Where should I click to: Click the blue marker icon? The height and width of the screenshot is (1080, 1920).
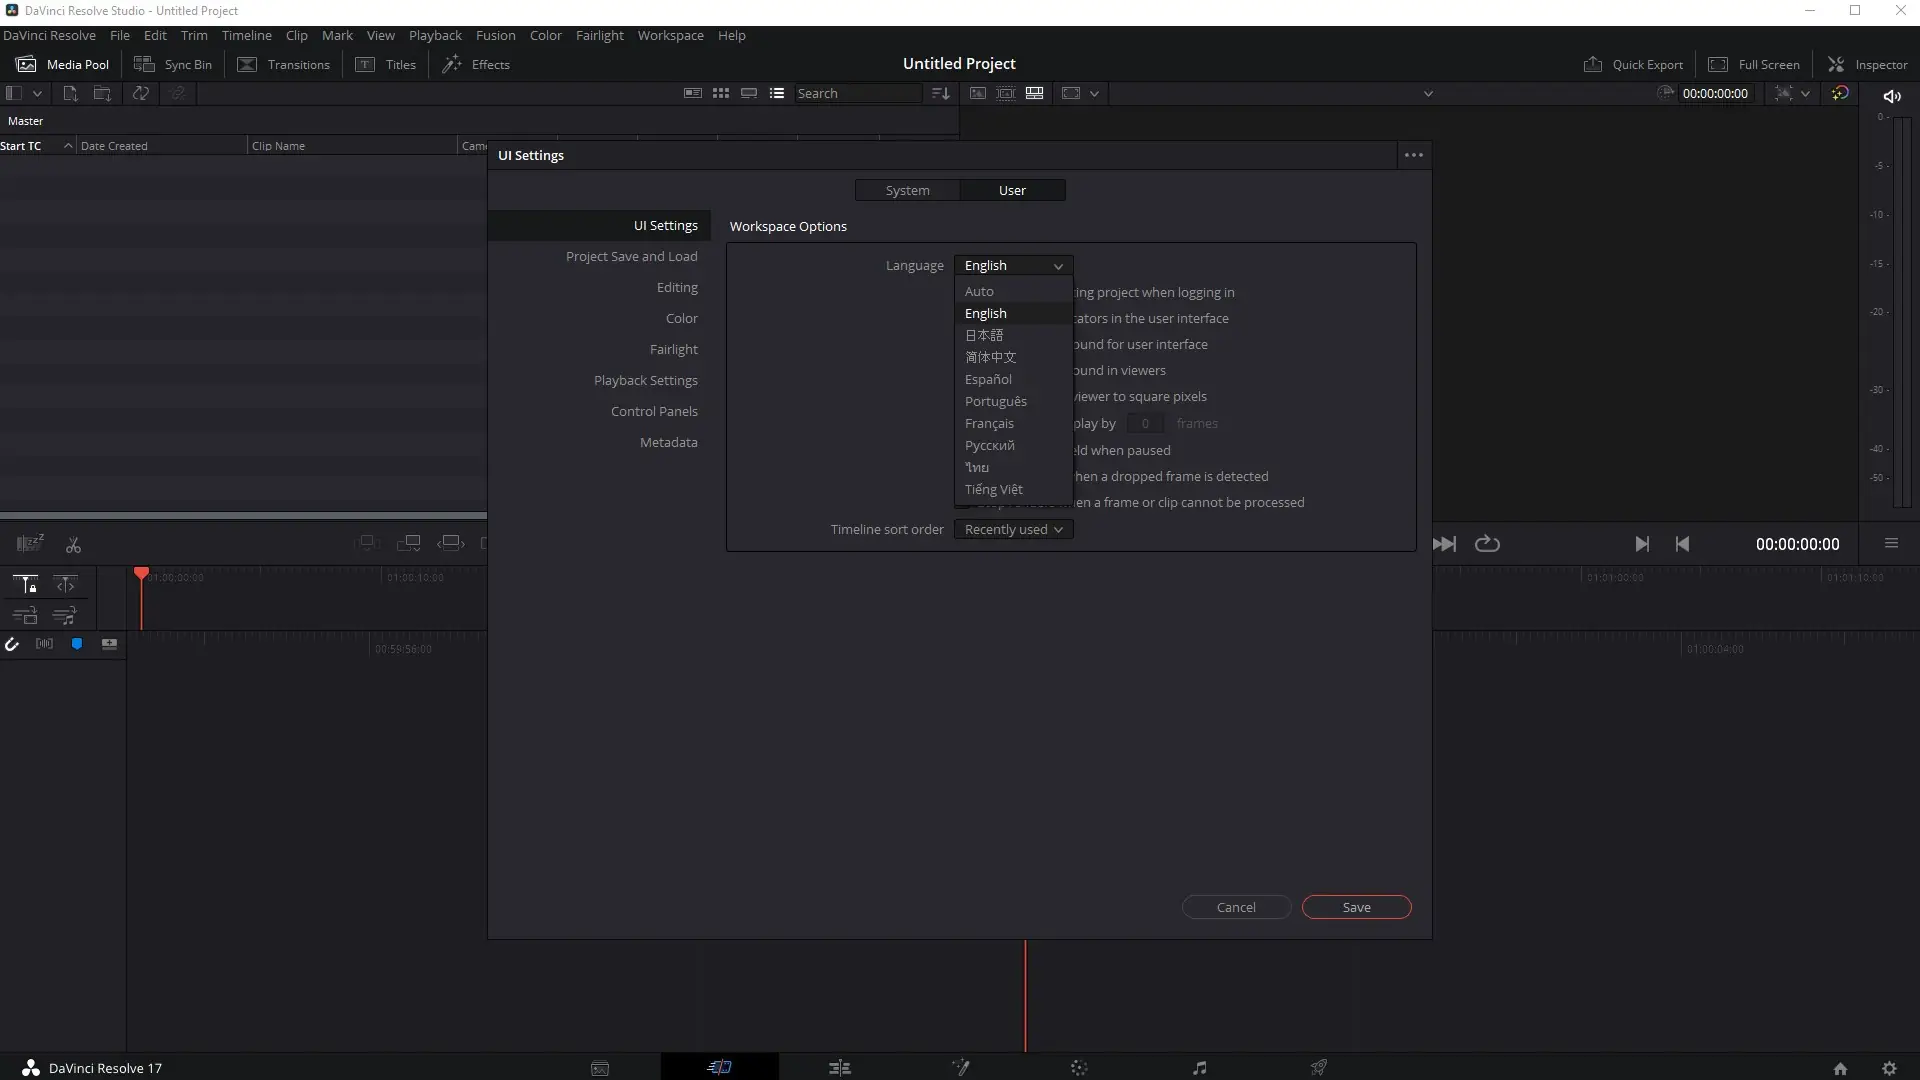point(77,645)
